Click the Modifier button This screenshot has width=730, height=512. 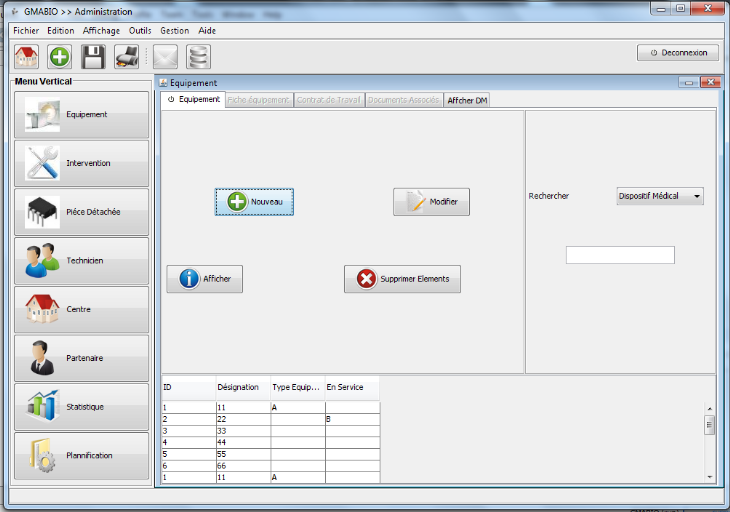click(x=432, y=202)
